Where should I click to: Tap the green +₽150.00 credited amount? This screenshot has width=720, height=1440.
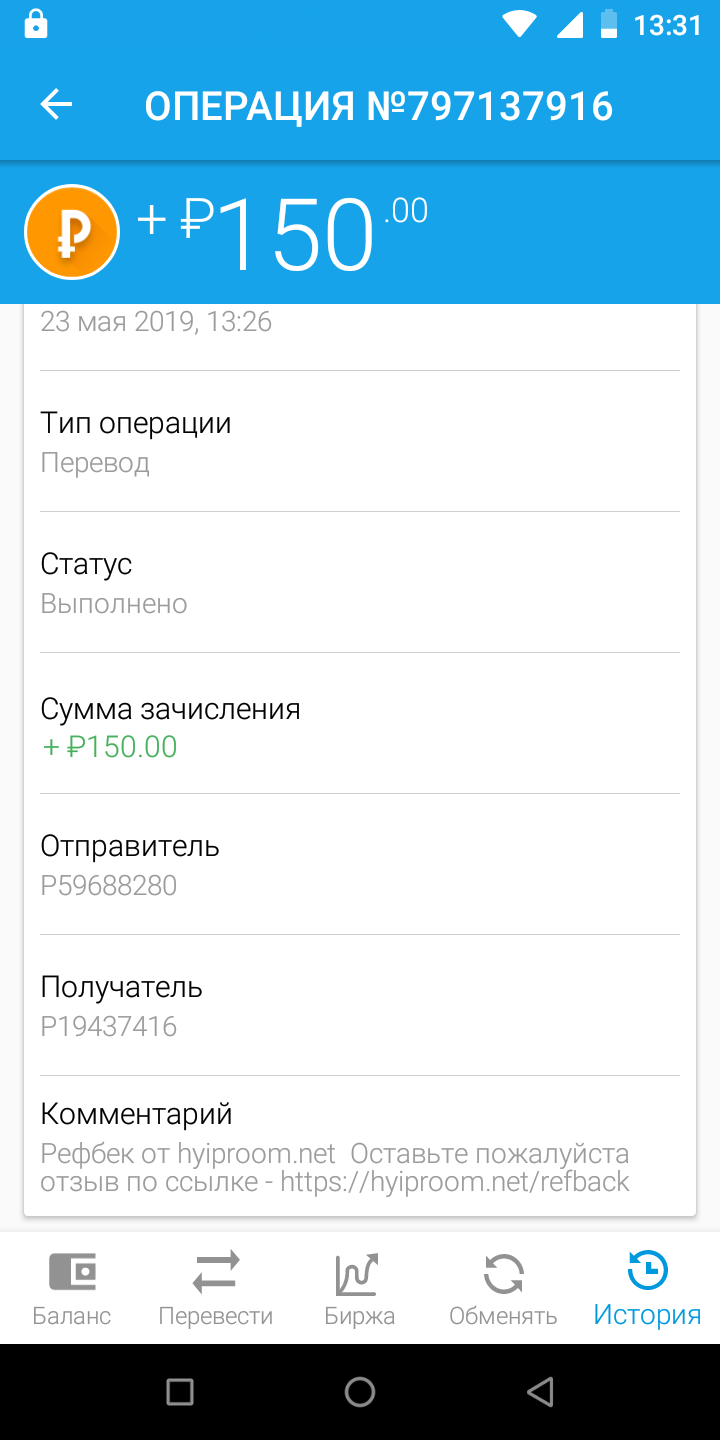pos(110,747)
